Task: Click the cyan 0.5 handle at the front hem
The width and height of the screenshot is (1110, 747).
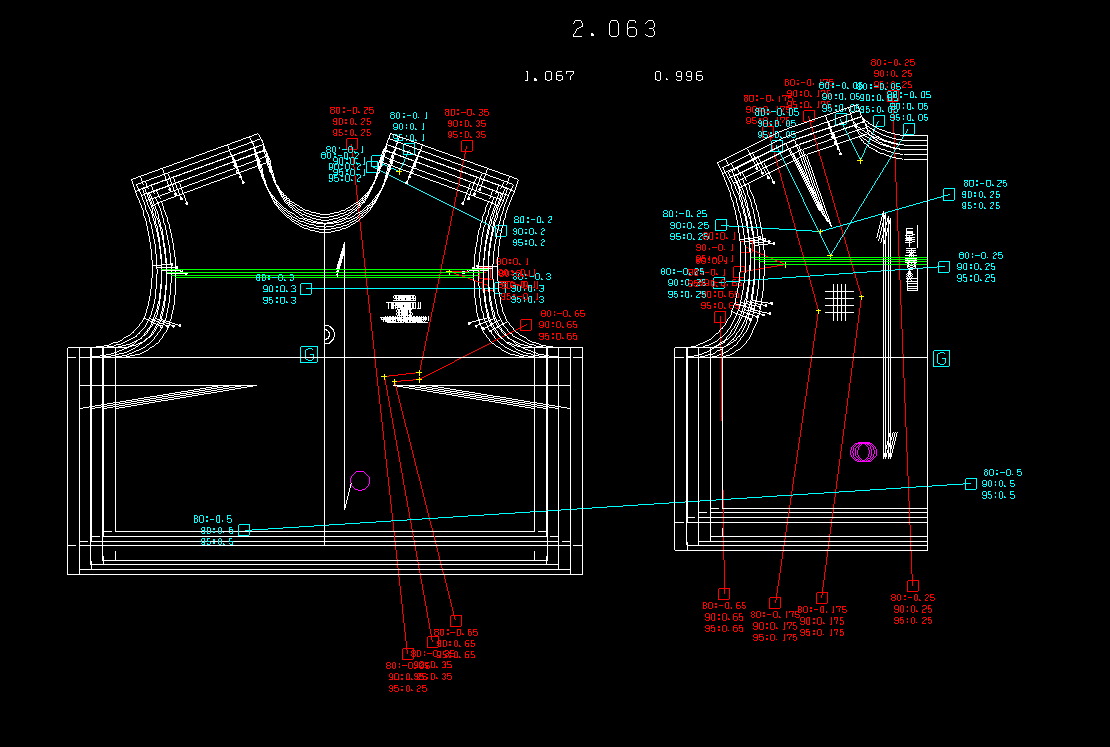Action: [x=244, y=530]
